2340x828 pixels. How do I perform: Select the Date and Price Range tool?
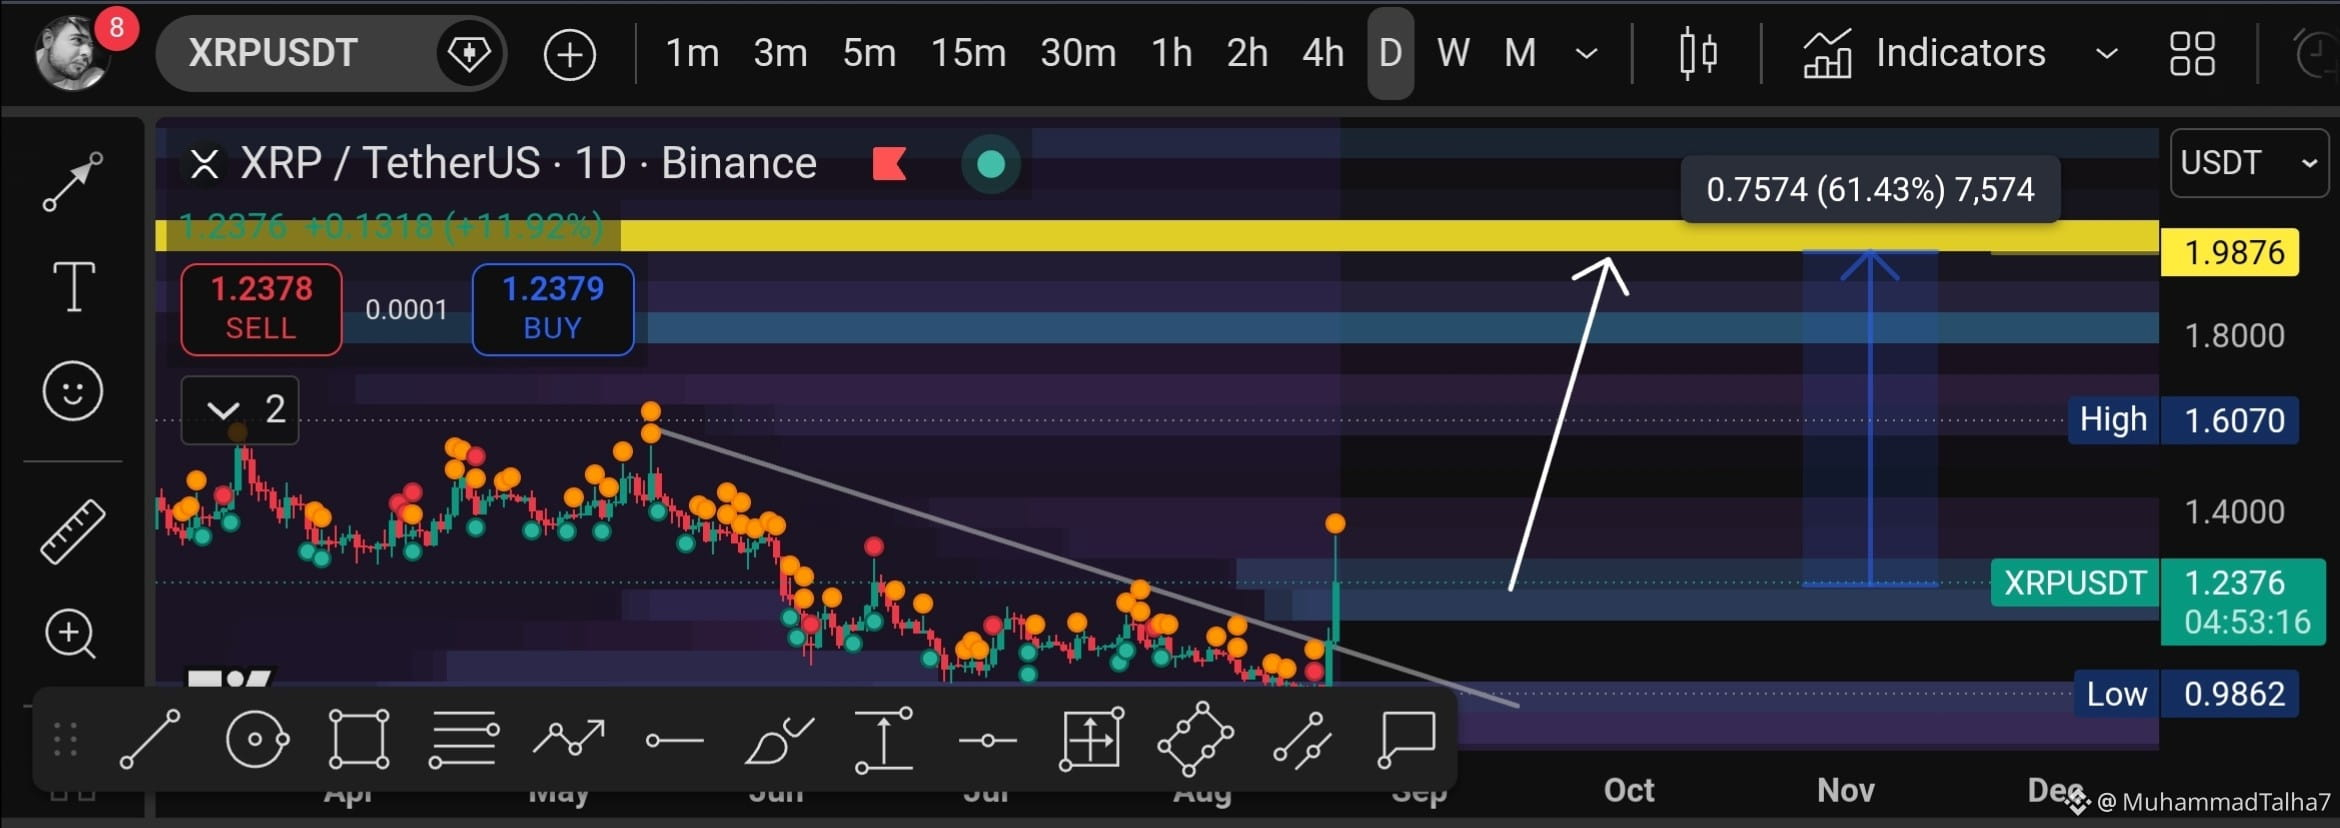click(x=1091, y=740)
